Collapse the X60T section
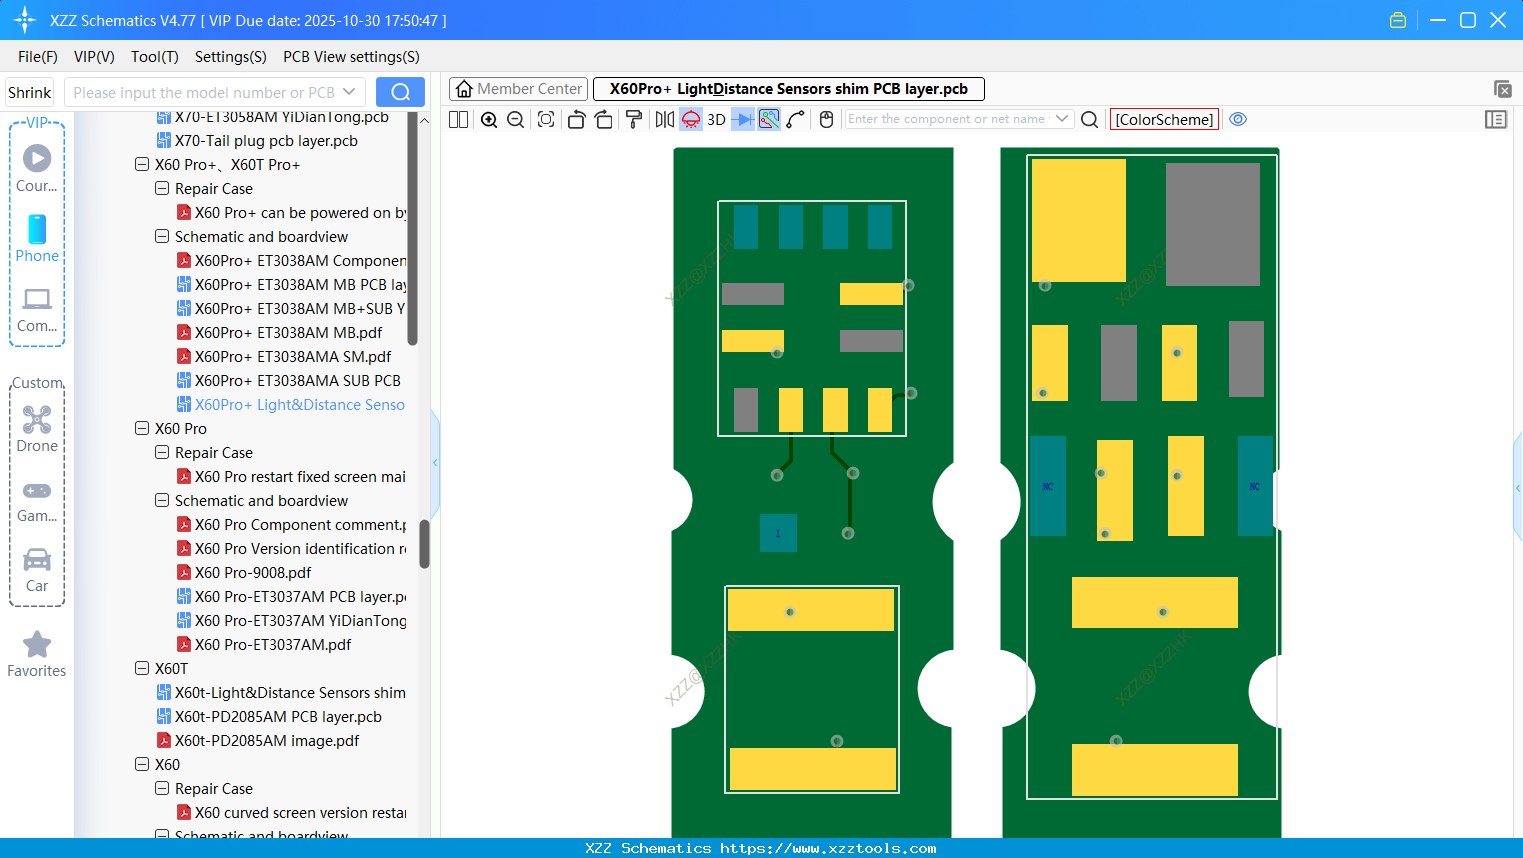This screenshot has width=1523, height=858. tap(141, 668)
